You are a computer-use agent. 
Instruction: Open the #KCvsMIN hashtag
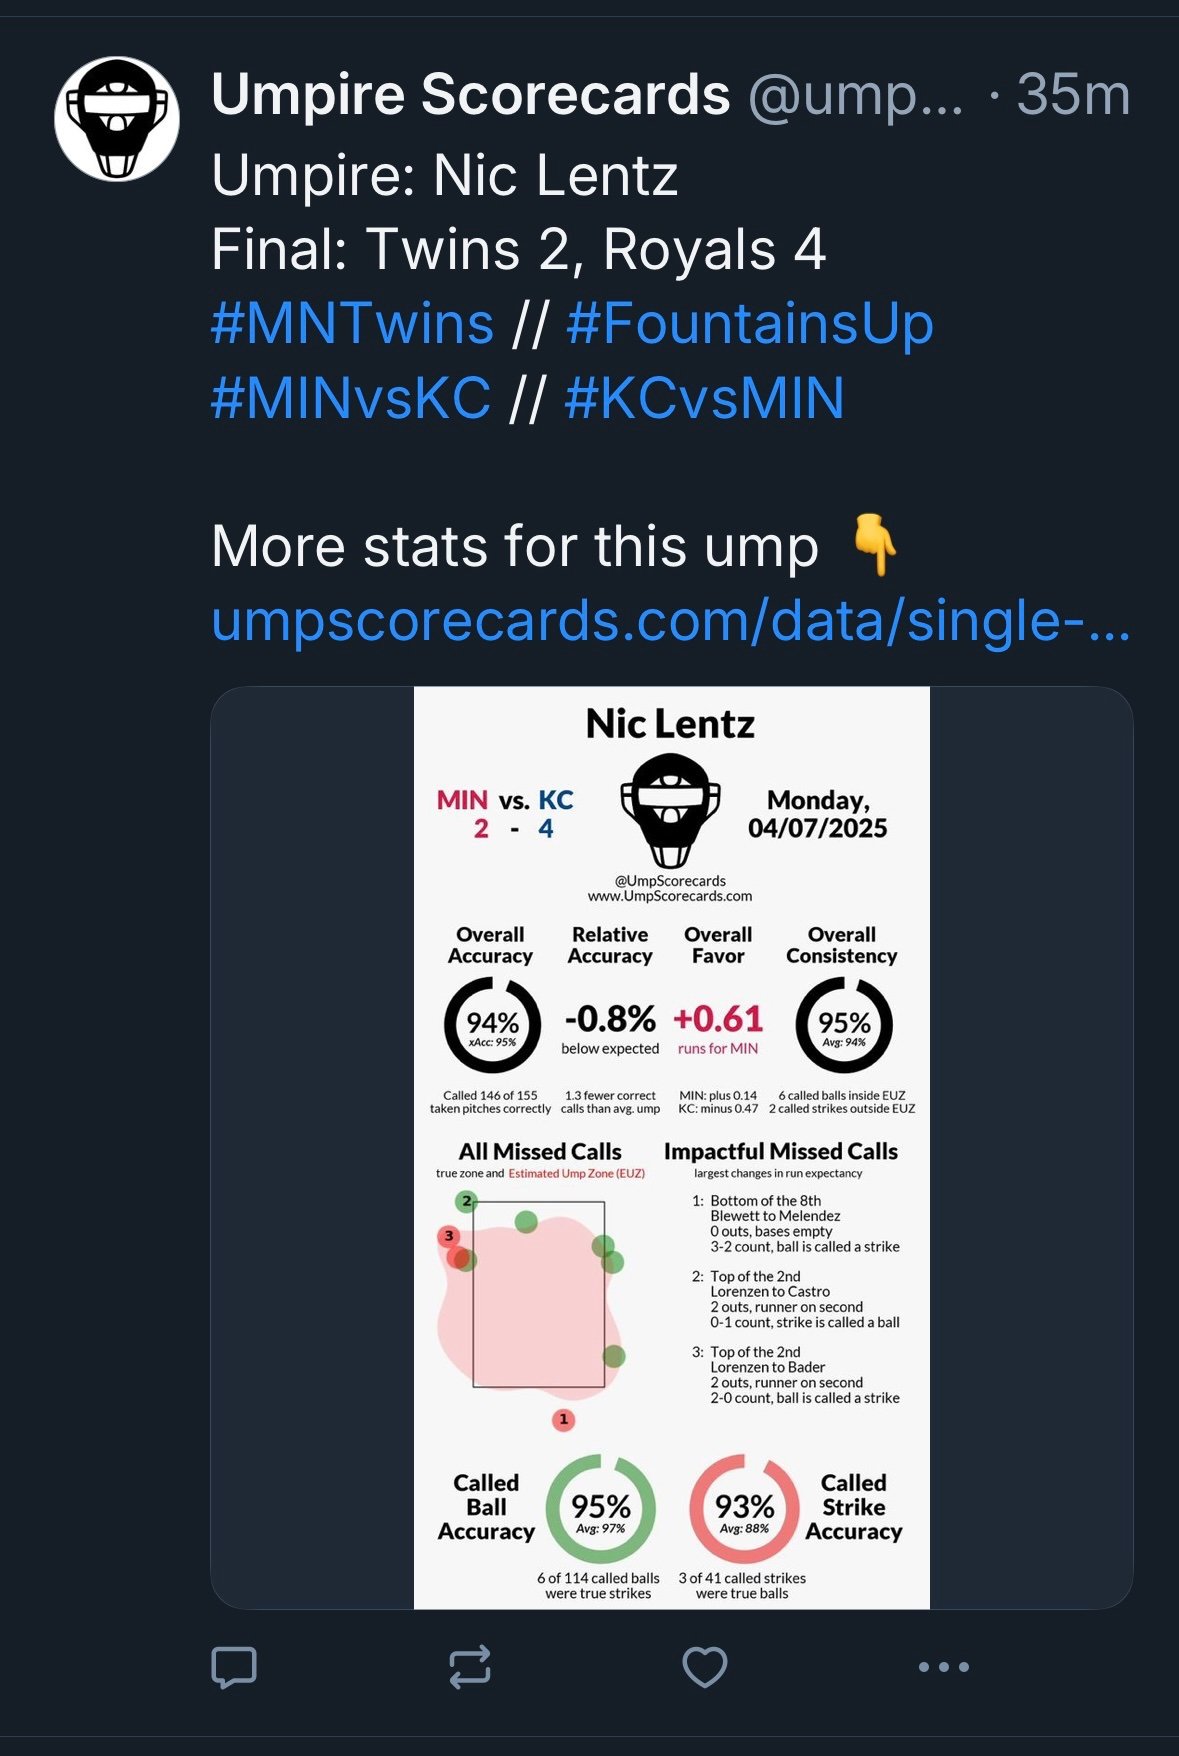pos(704,397)
